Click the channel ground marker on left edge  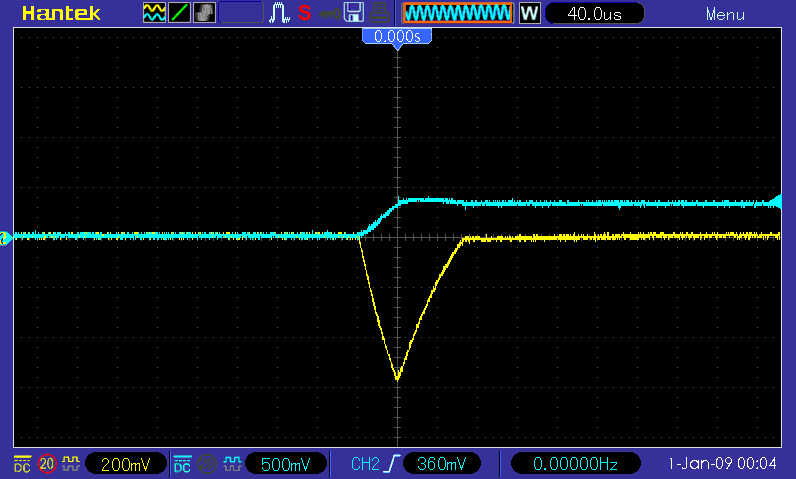pyautogui.click(x=6, y=238)
